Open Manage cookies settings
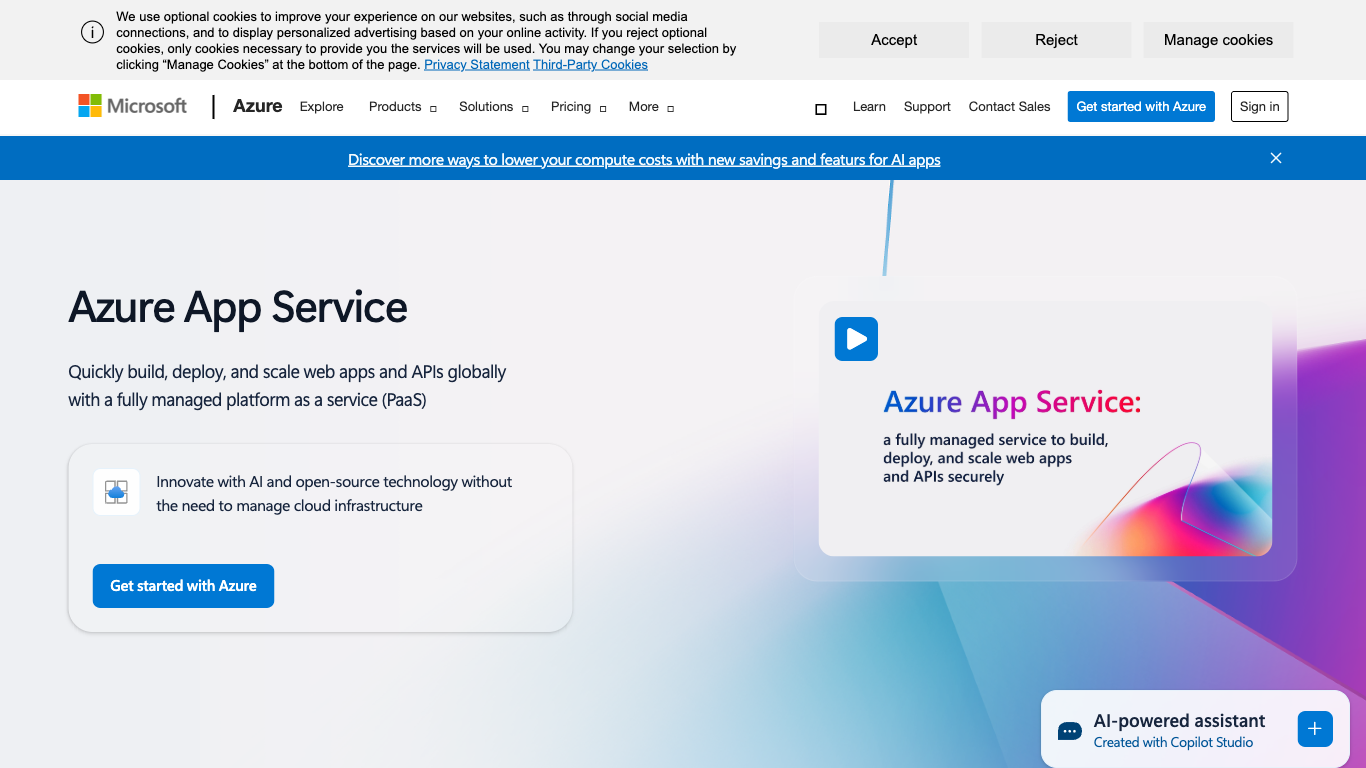Screen dimensions: 1366x768 point(1218,40)
